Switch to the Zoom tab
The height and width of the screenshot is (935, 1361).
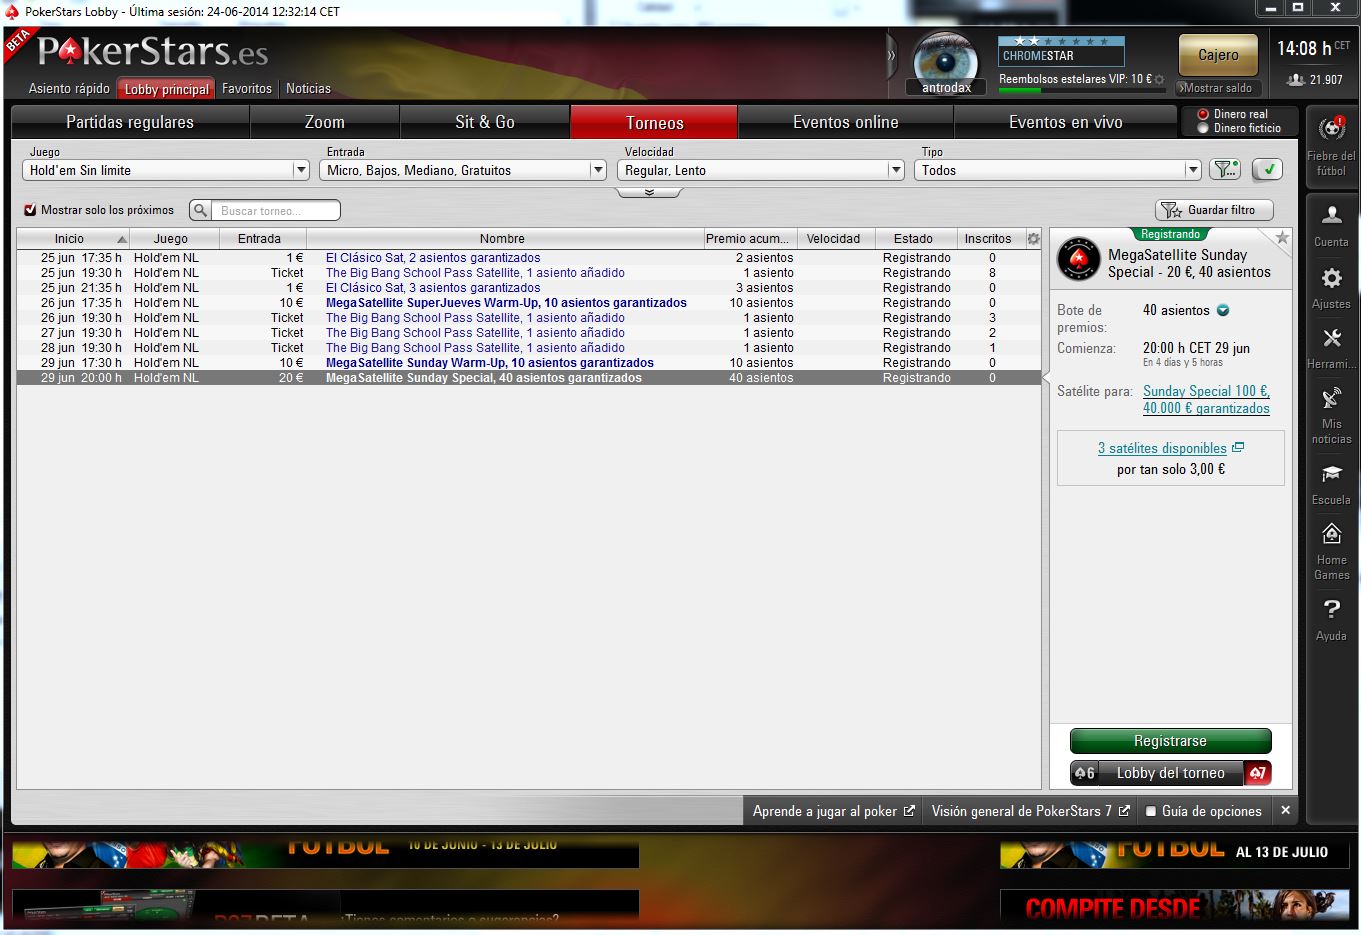click(325, 122)
